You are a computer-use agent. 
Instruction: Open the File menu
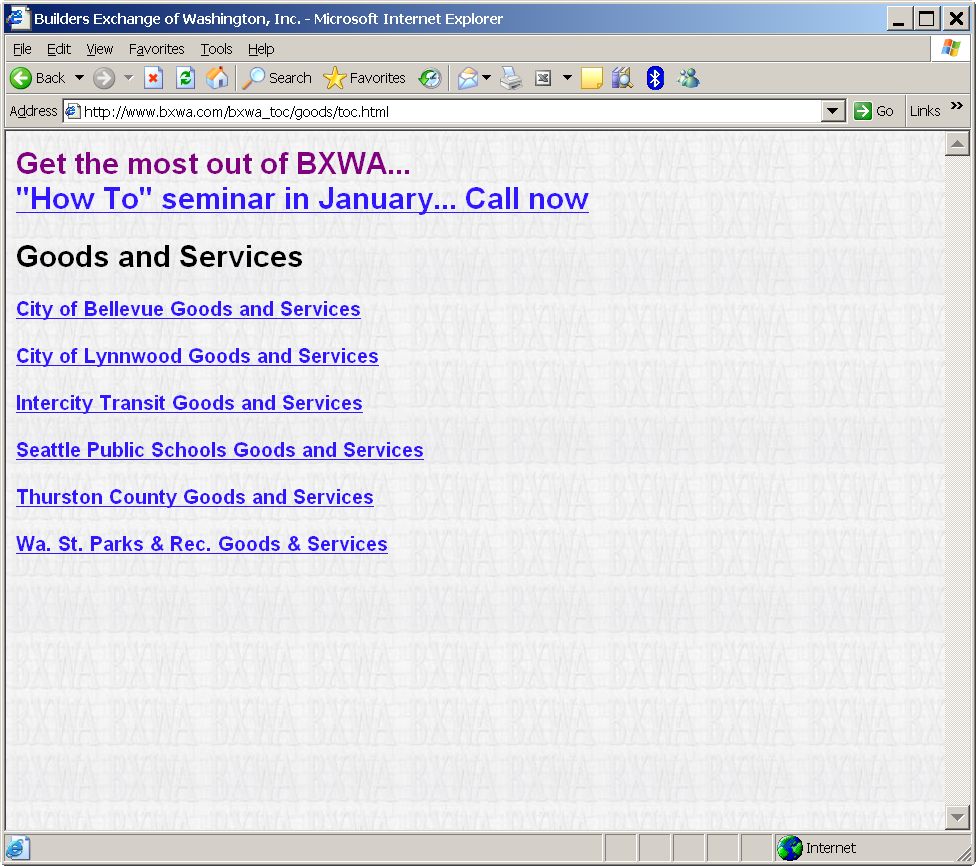click(x=22, y=49)
